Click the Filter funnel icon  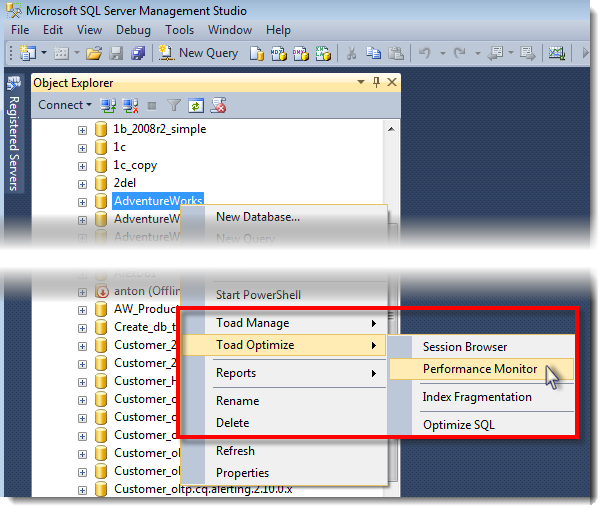[174, 105]
